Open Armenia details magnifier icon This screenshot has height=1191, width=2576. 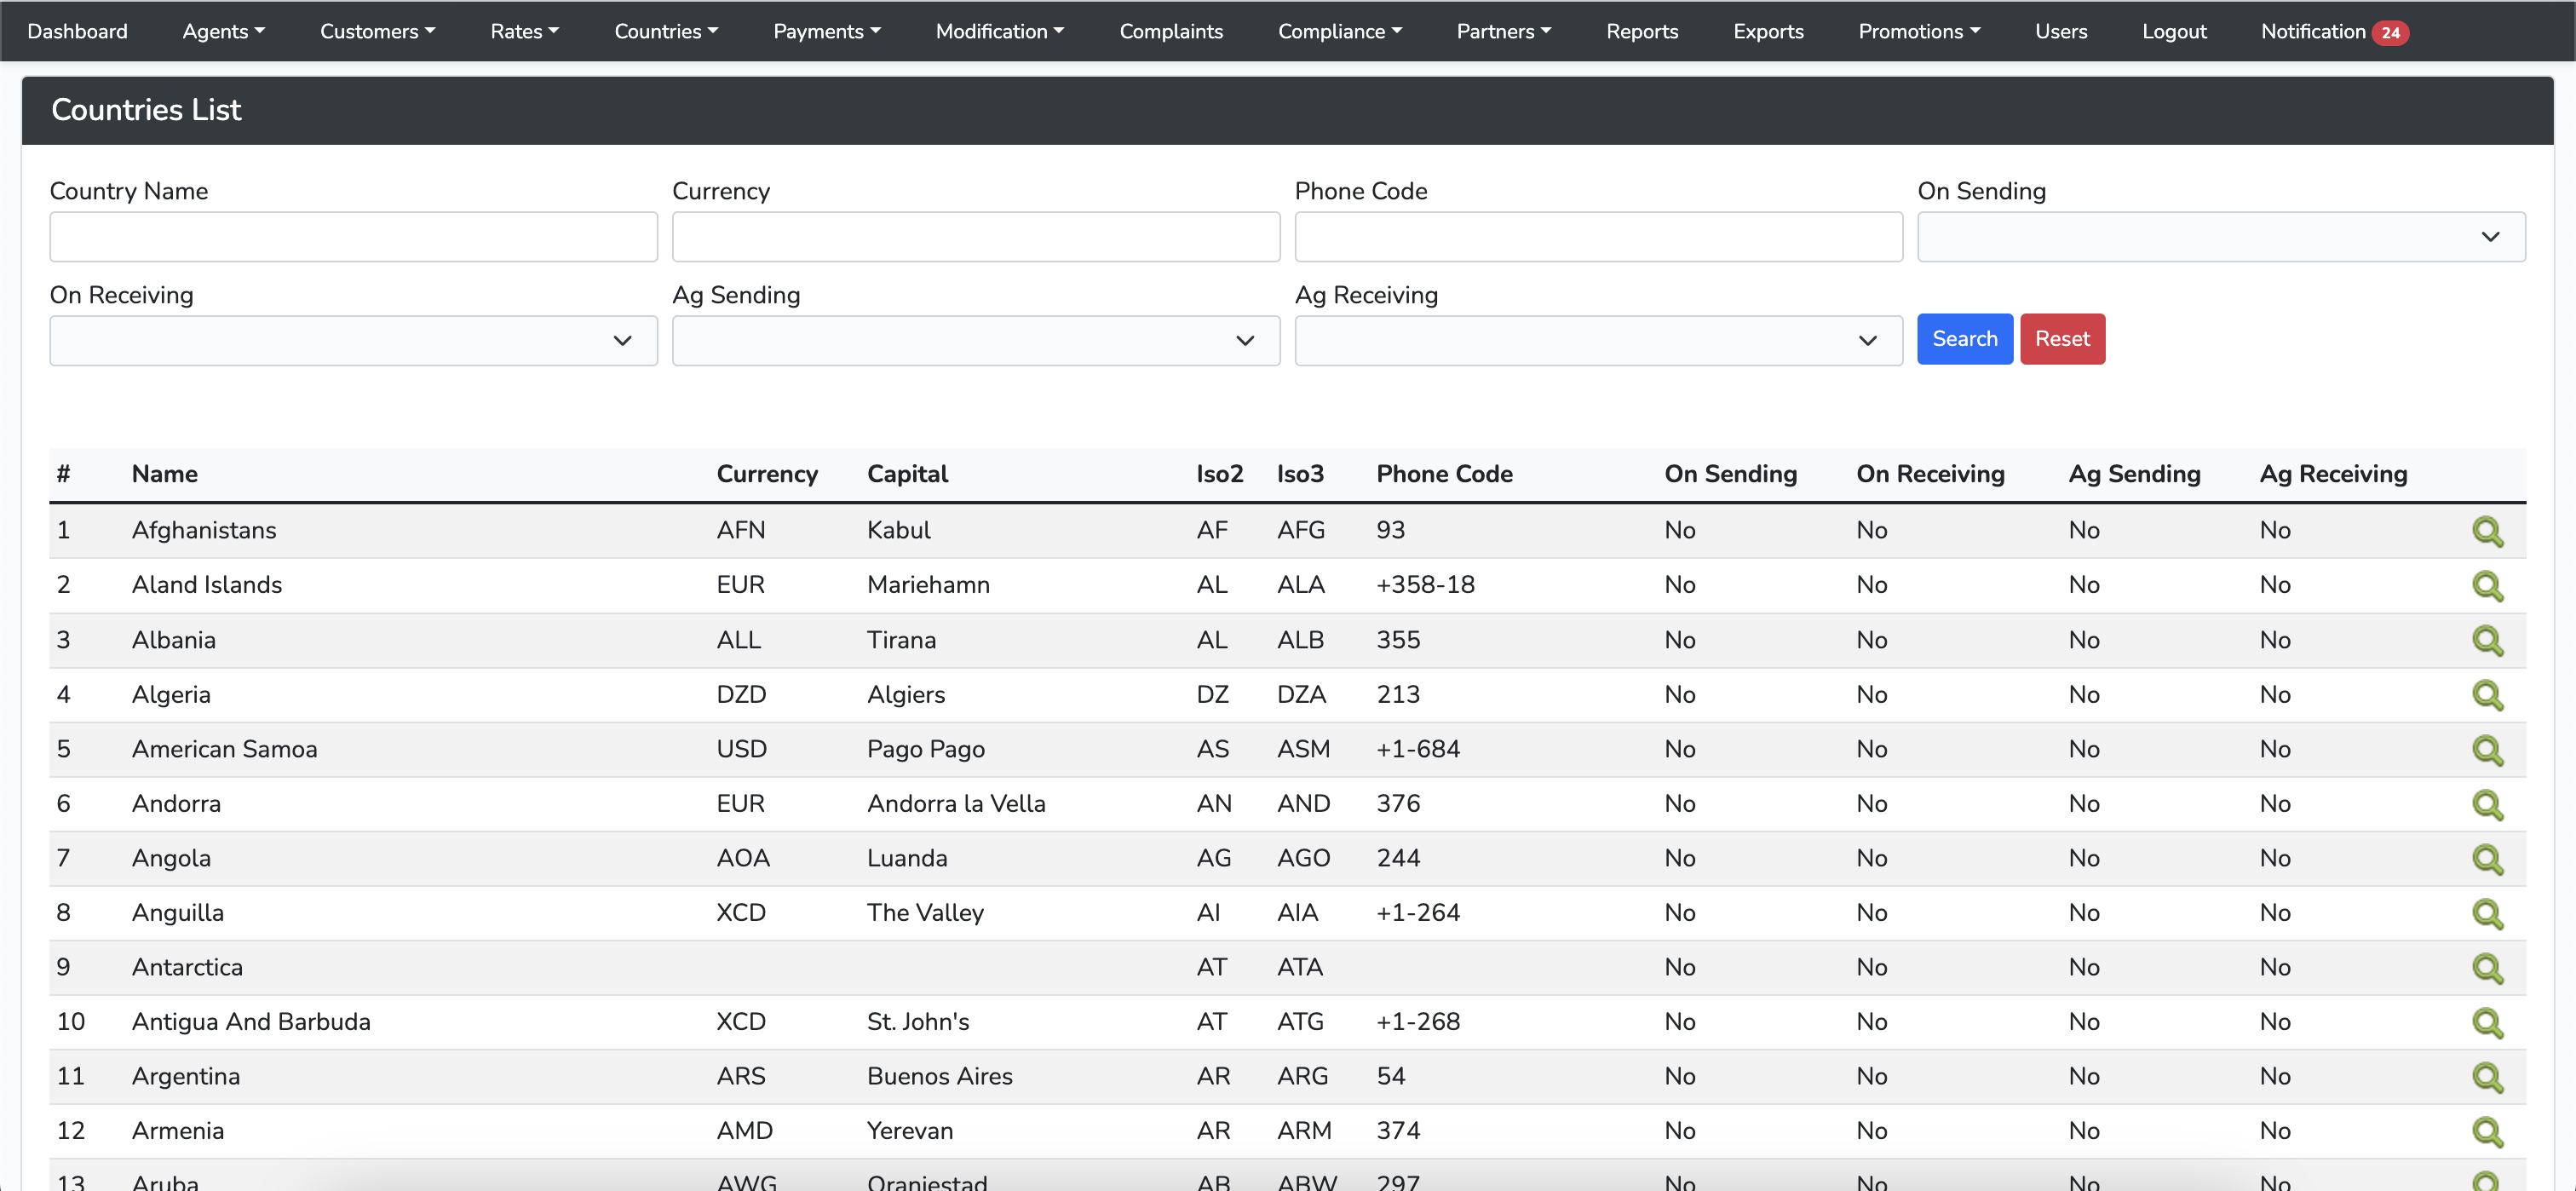[x=2487, y=1131]
